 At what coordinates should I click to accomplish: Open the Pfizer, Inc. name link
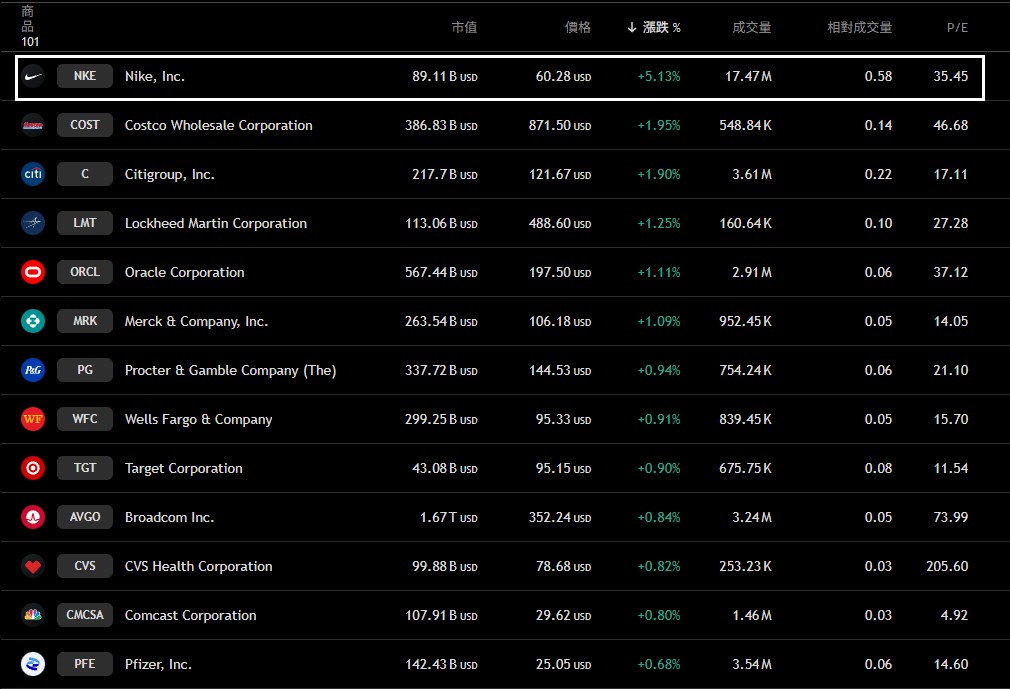(x=158, y=664)
